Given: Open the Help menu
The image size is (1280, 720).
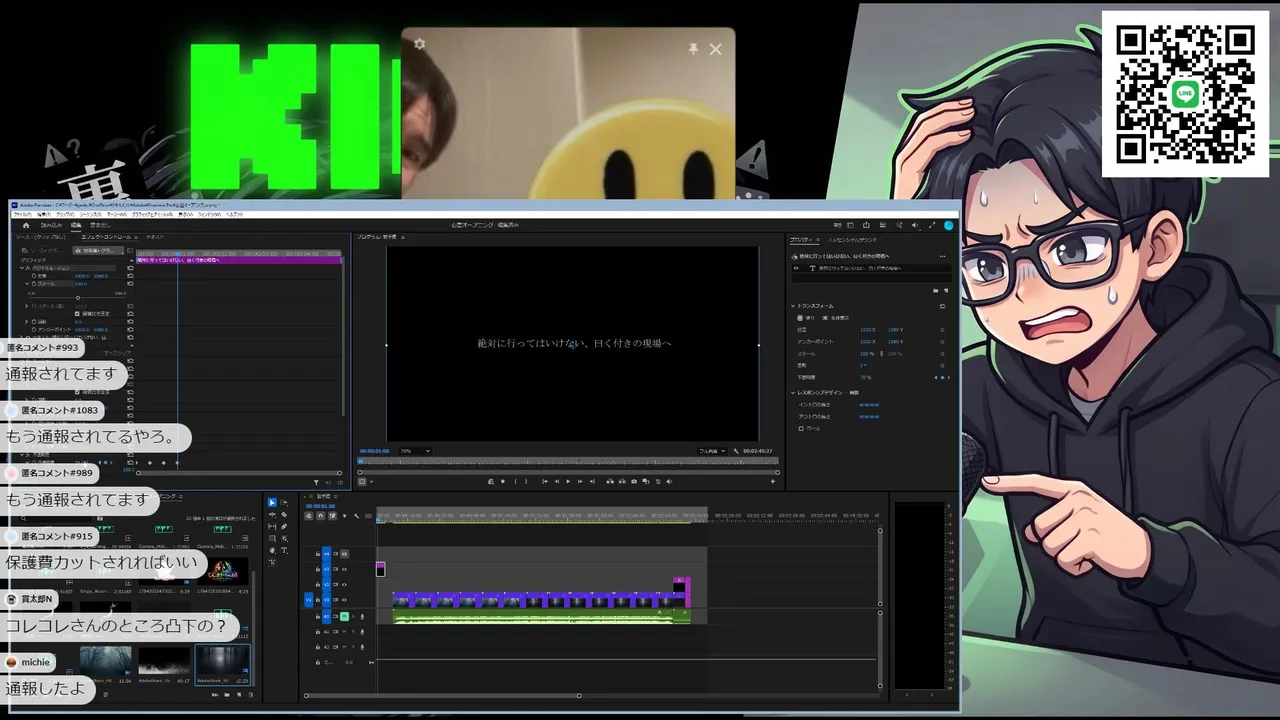Looking at the screenshot, I should 234,214.
